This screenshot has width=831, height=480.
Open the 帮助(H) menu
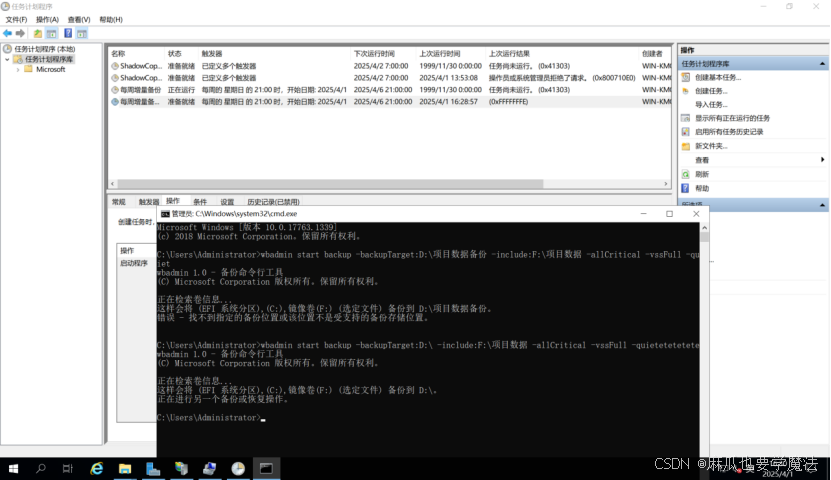pyautogui.click(x=111, y=20)
